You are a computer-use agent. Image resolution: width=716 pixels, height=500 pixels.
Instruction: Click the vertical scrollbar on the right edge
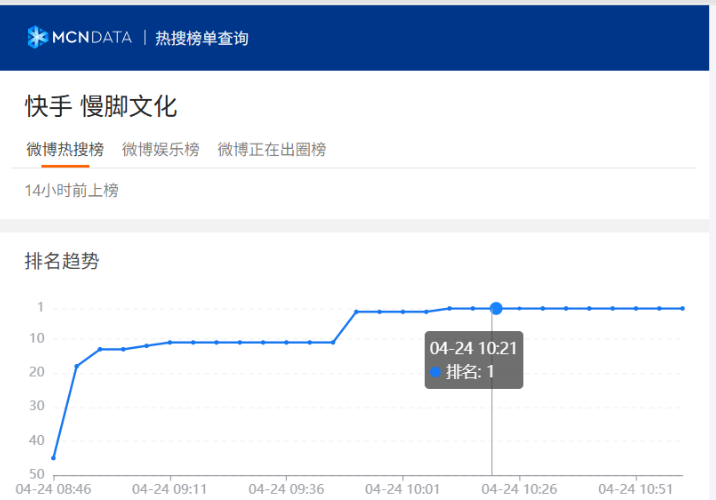(711, 250)
